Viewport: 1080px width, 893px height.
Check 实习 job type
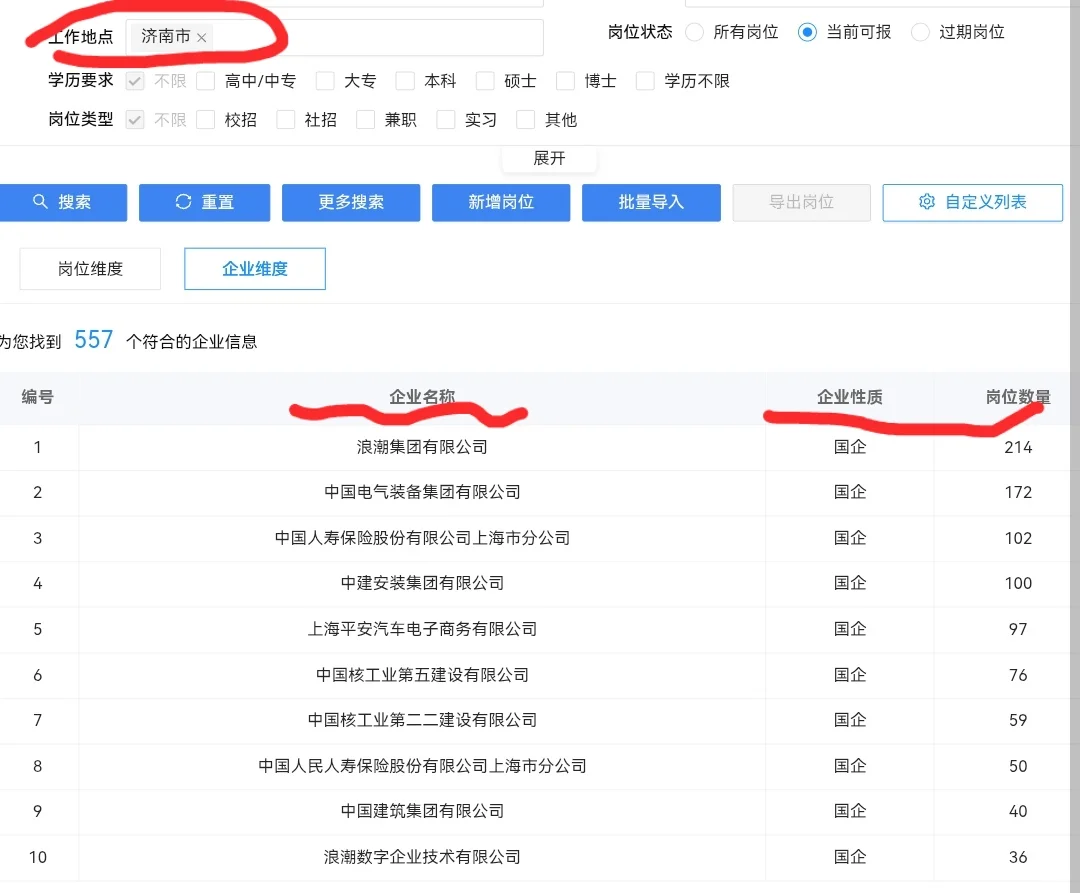(446, 120)
